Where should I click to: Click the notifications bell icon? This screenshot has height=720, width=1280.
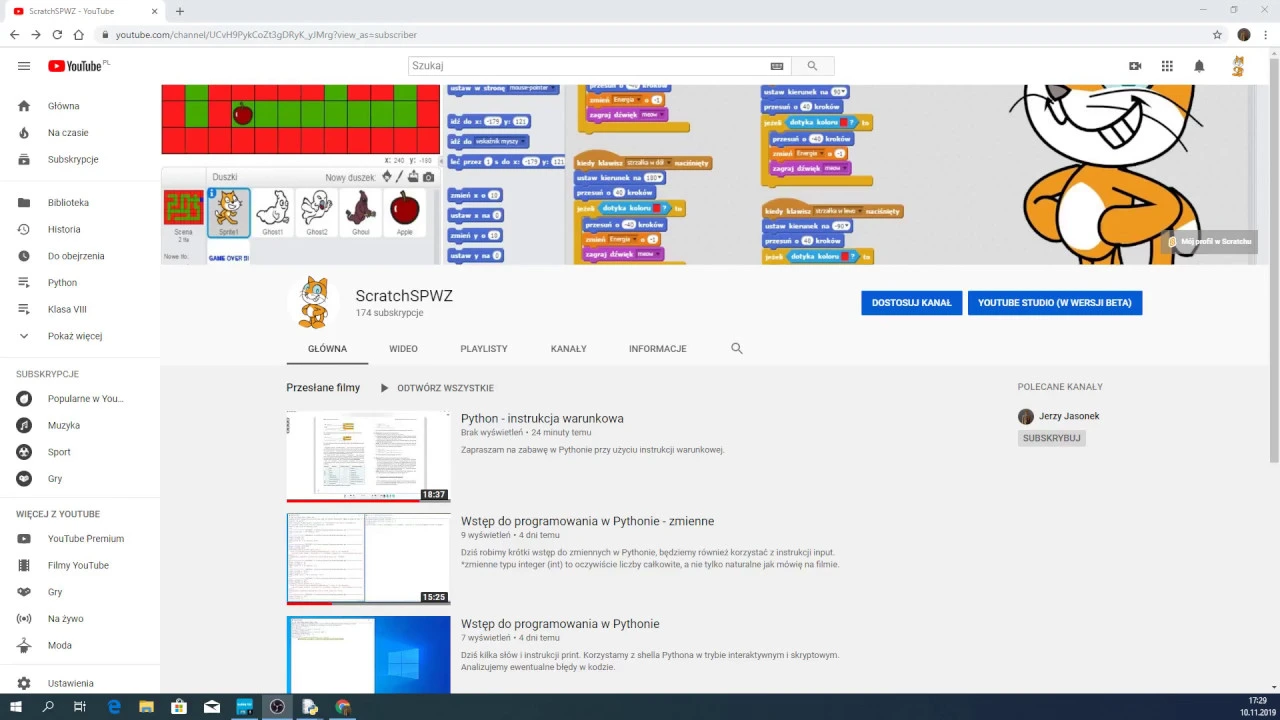(x=1199, y=66)
